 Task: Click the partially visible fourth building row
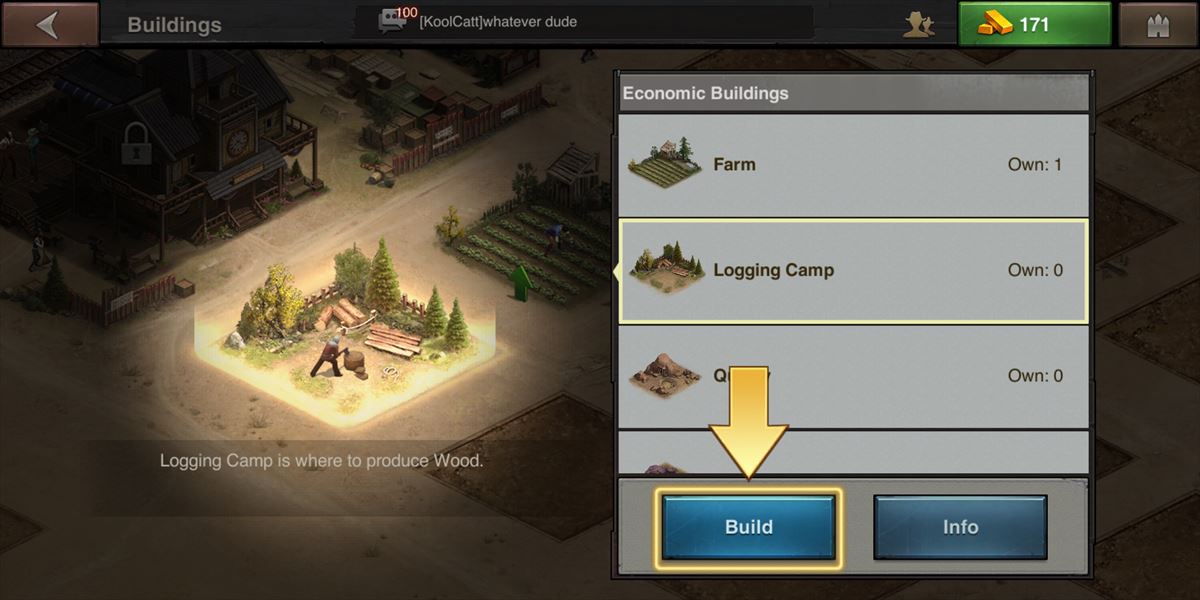point(853,453)
